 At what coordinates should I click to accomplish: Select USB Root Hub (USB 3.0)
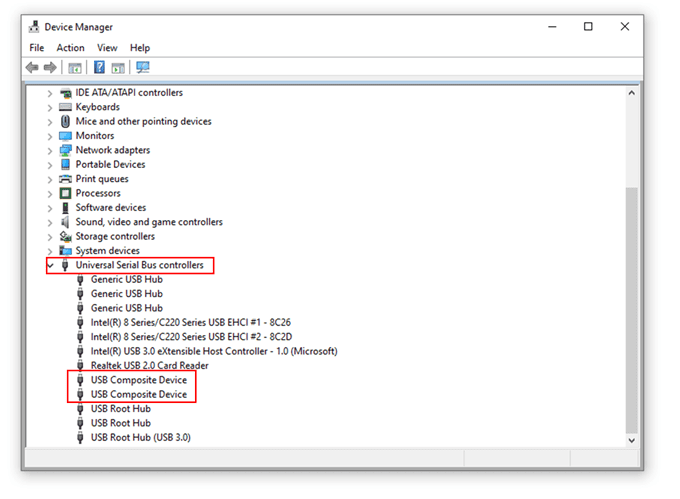[140, 437]
